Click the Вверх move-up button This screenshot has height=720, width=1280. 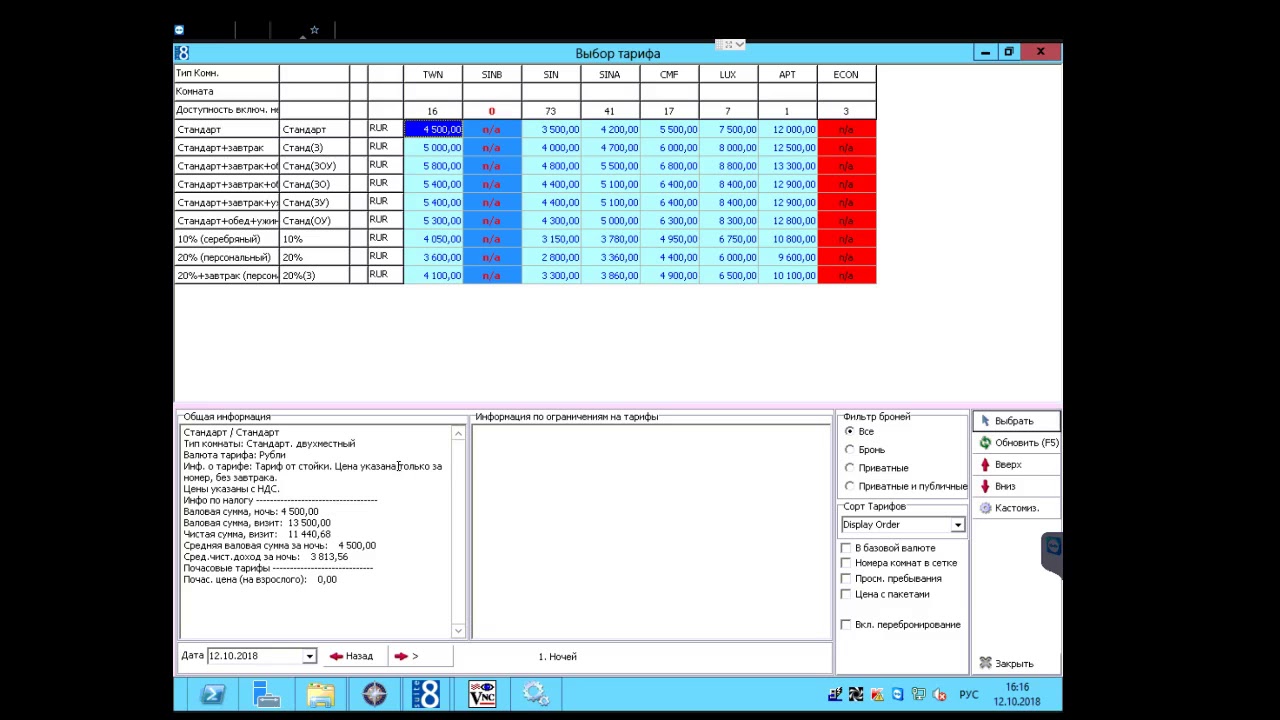click(x=1015, y=464)
